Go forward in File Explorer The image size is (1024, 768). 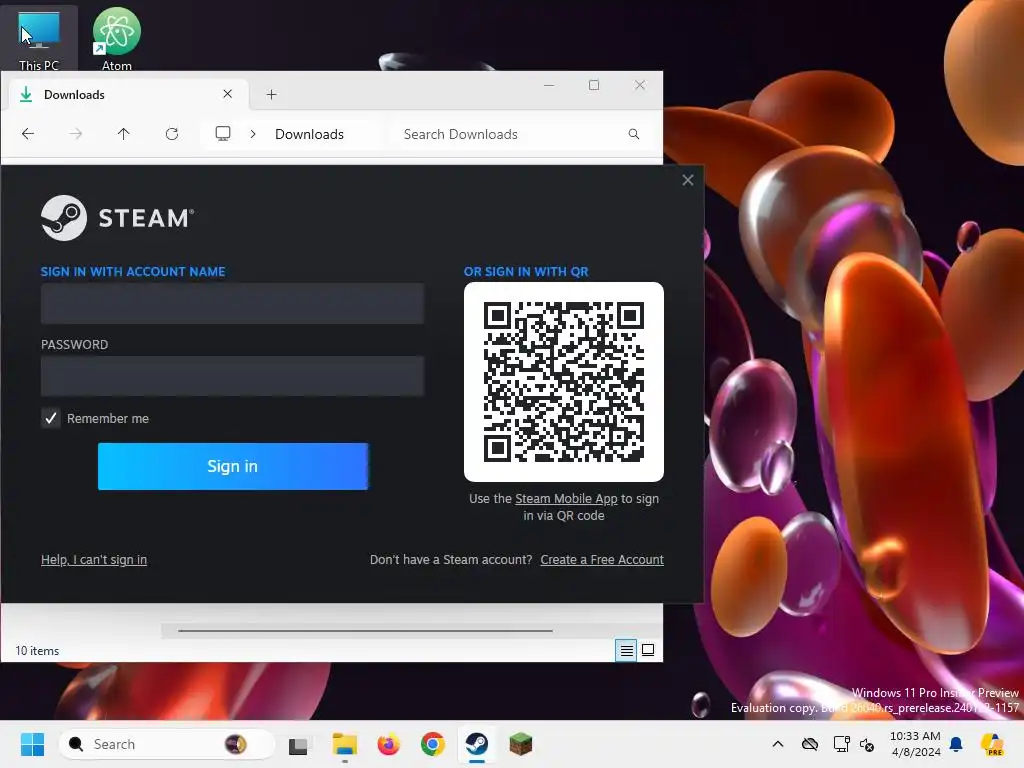point(76,134)
